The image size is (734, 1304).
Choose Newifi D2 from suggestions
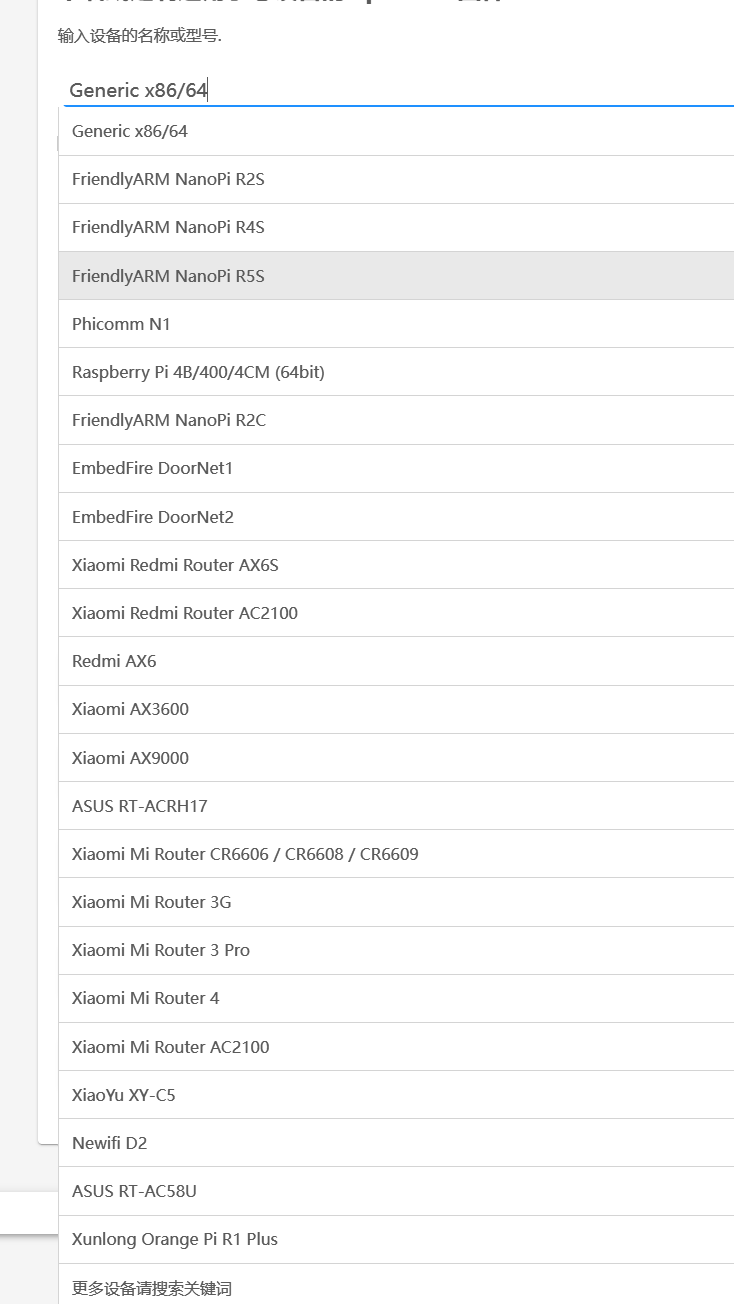[x=110, y=1143]
